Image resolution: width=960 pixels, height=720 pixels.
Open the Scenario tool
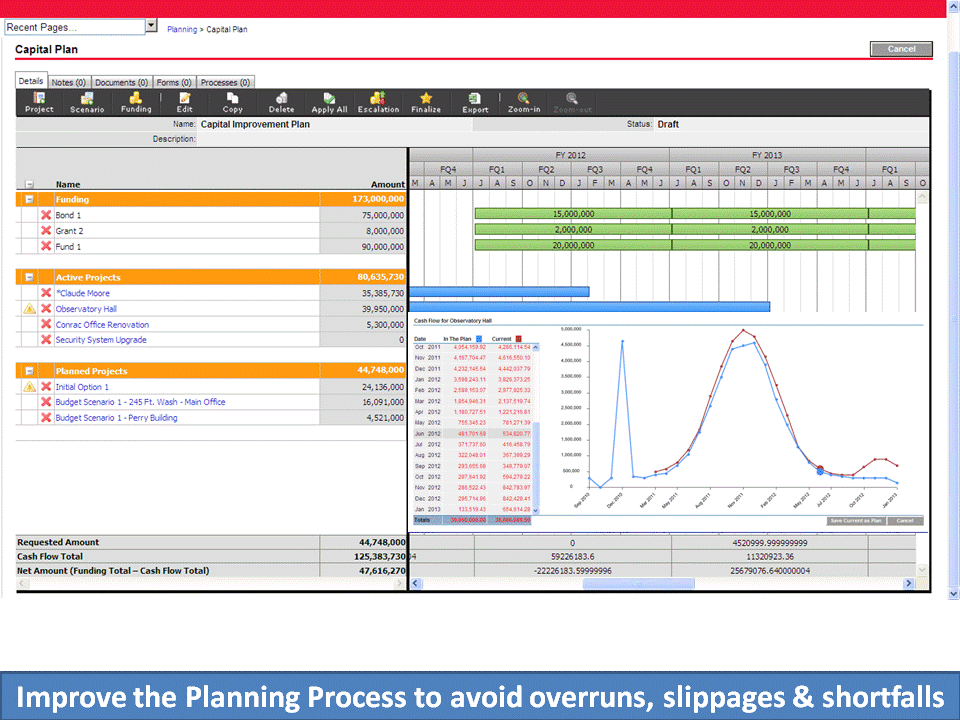point(87,102)
